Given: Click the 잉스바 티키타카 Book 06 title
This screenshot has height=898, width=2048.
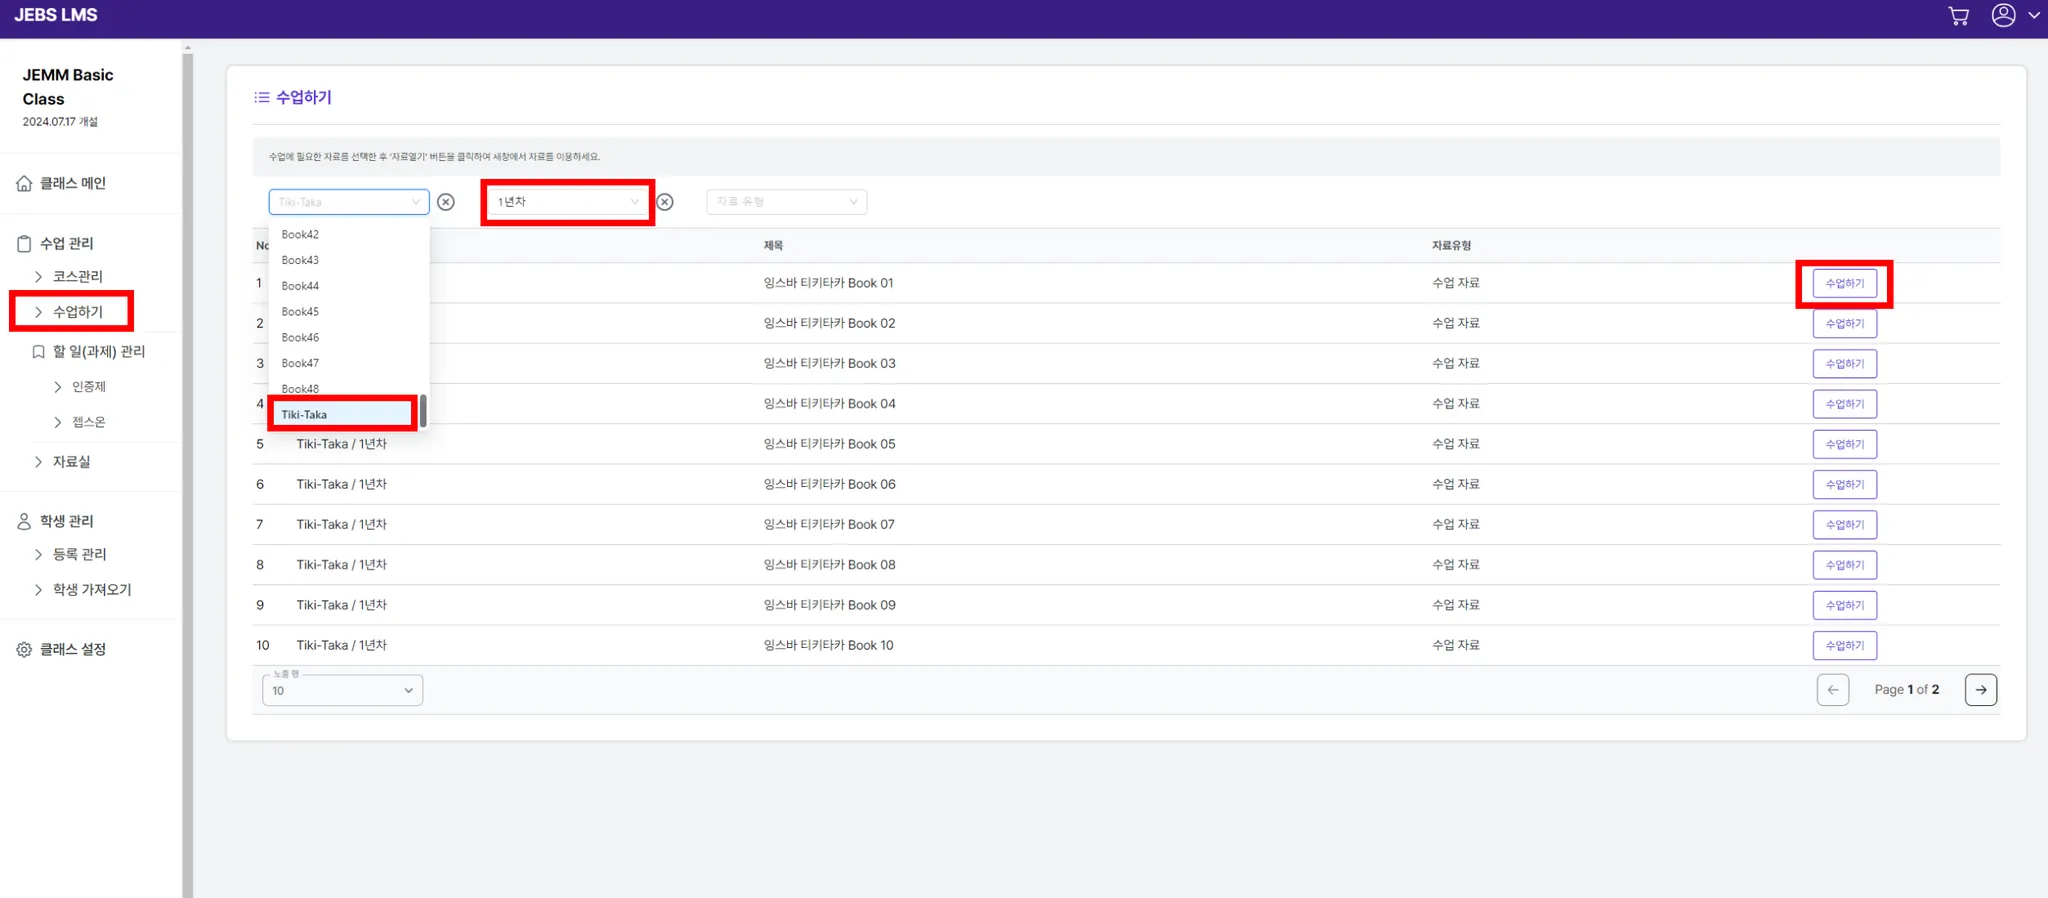Looking at the screenshot, I should point(829,484).
